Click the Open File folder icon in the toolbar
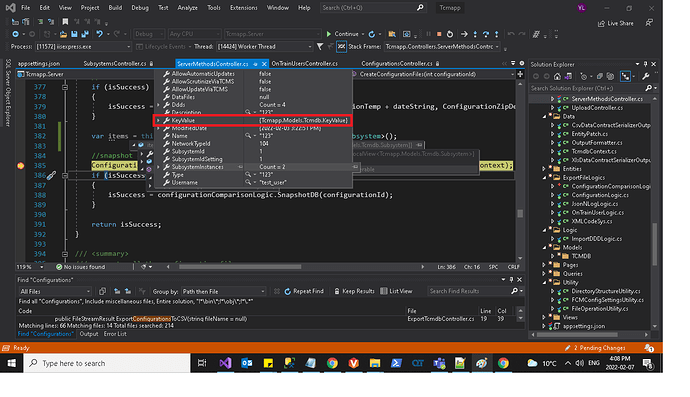690x397 pixels. pyautogui.click(x=63, y=34)
